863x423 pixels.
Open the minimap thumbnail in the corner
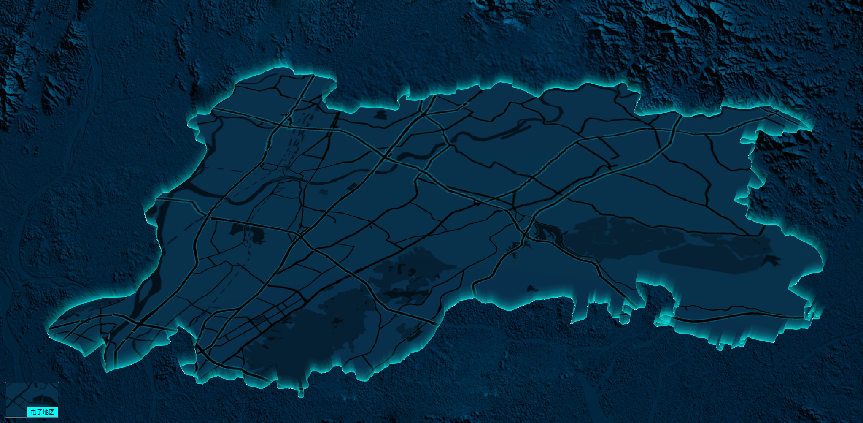31,399
